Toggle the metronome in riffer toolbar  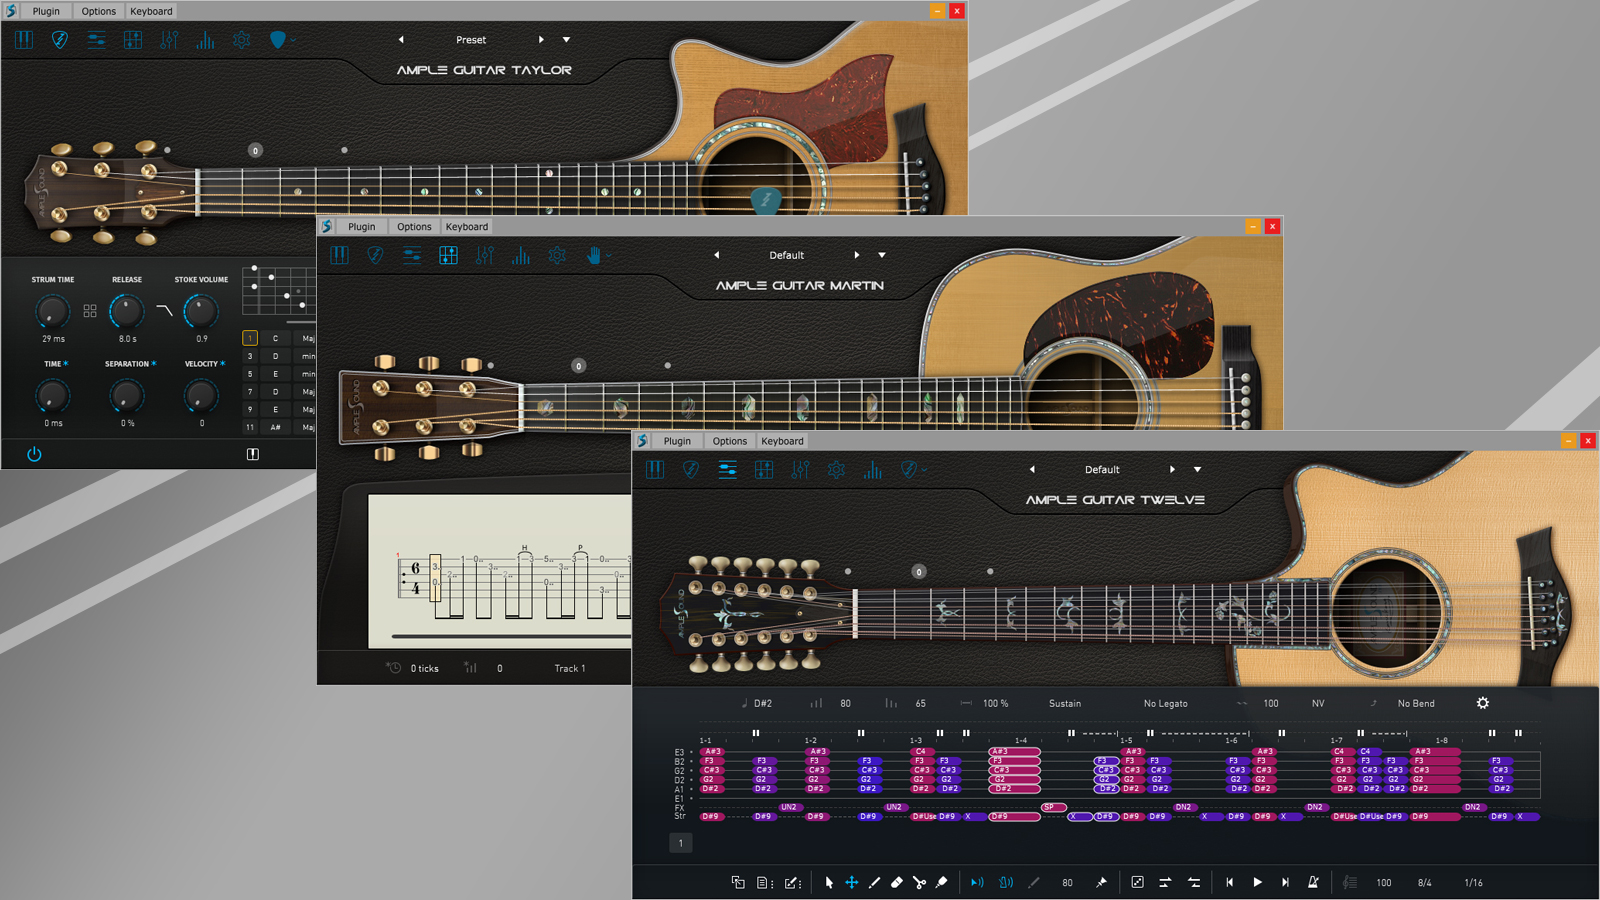pos(1313,883)
